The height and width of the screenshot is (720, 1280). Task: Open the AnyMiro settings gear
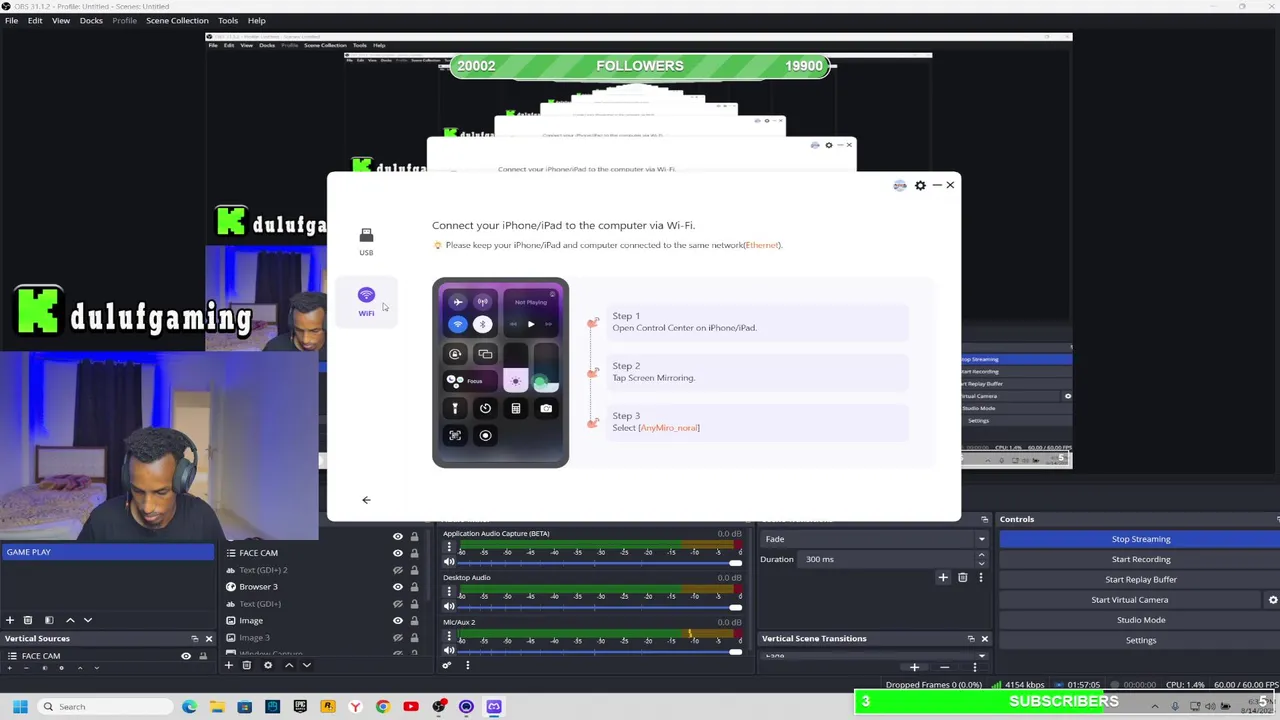point(920,185)
